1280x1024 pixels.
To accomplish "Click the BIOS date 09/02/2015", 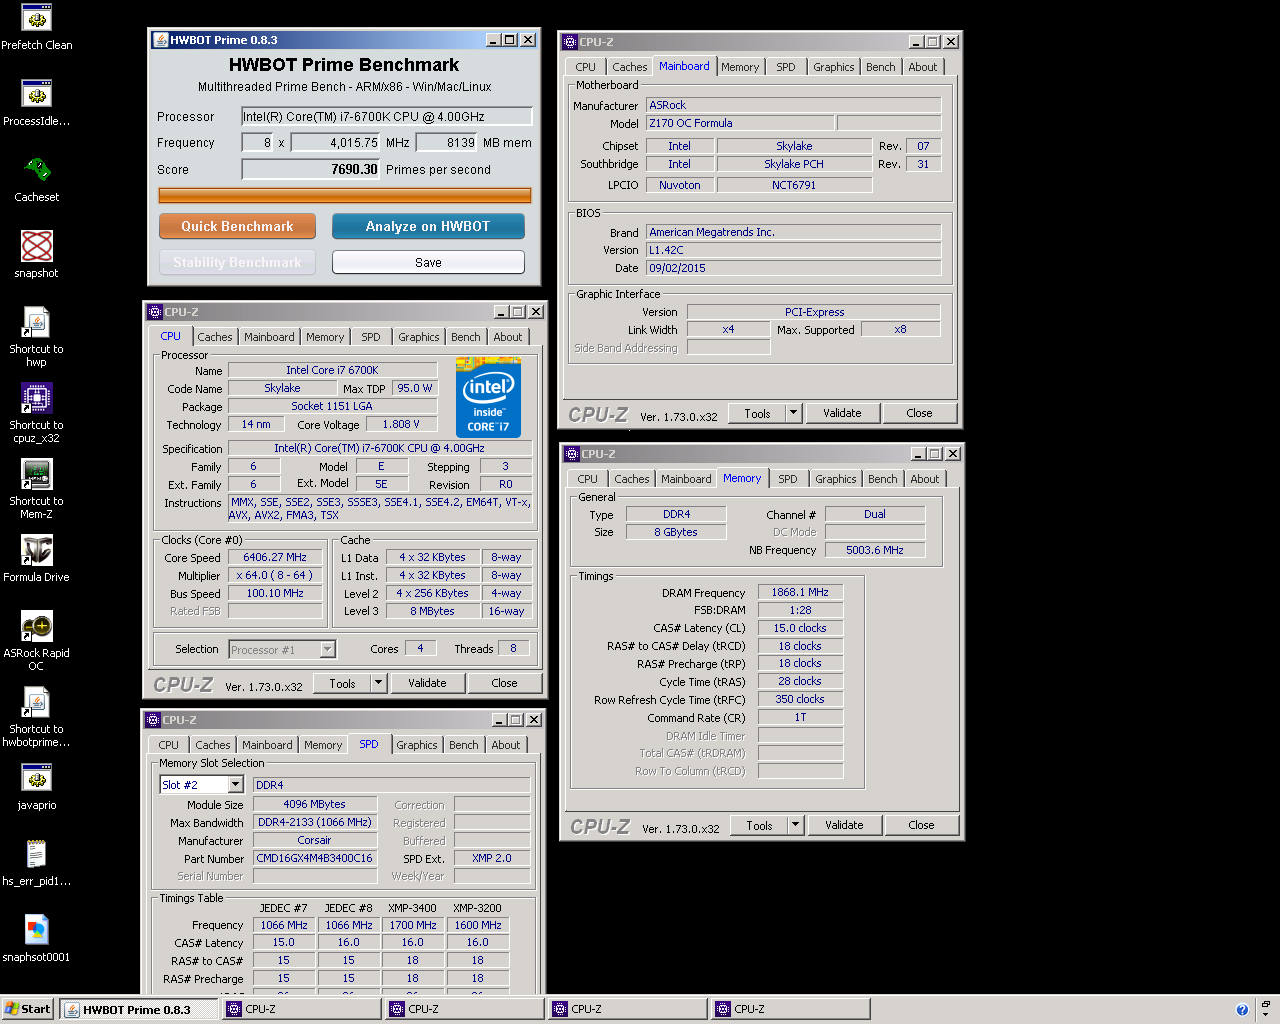I will click(793, 269).
